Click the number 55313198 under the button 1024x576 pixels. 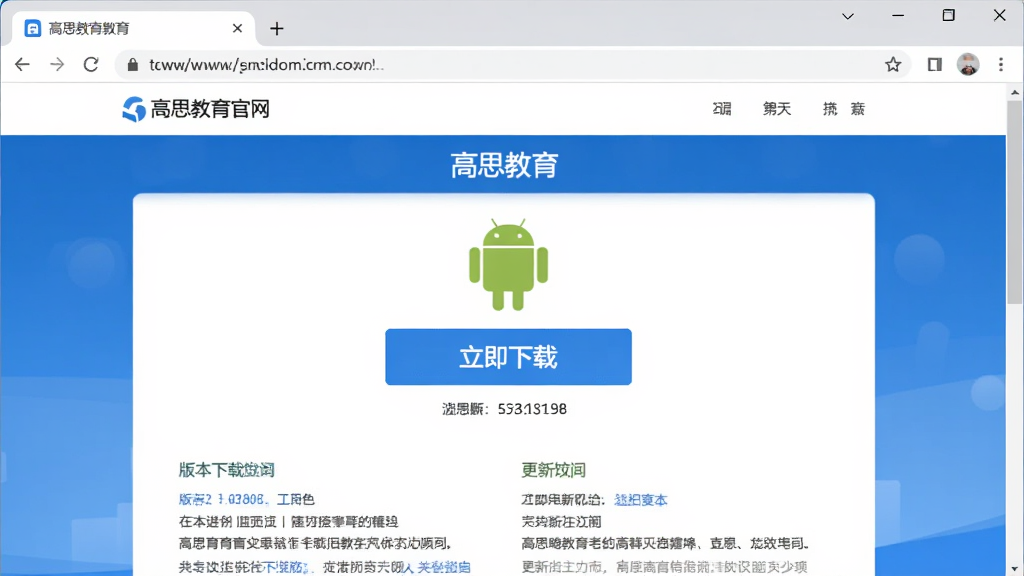532,409
